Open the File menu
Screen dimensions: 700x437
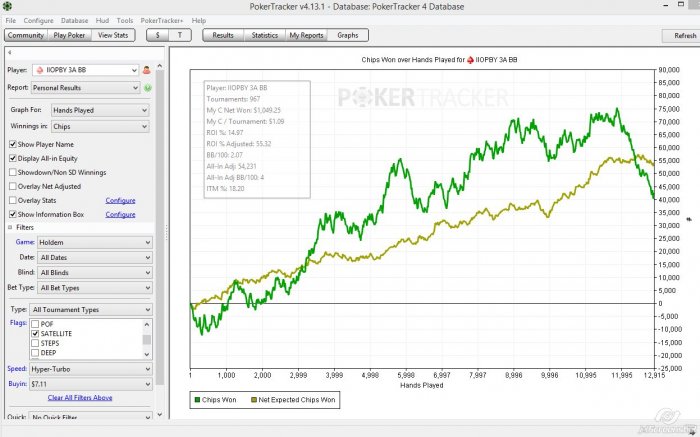coord(11,21)
